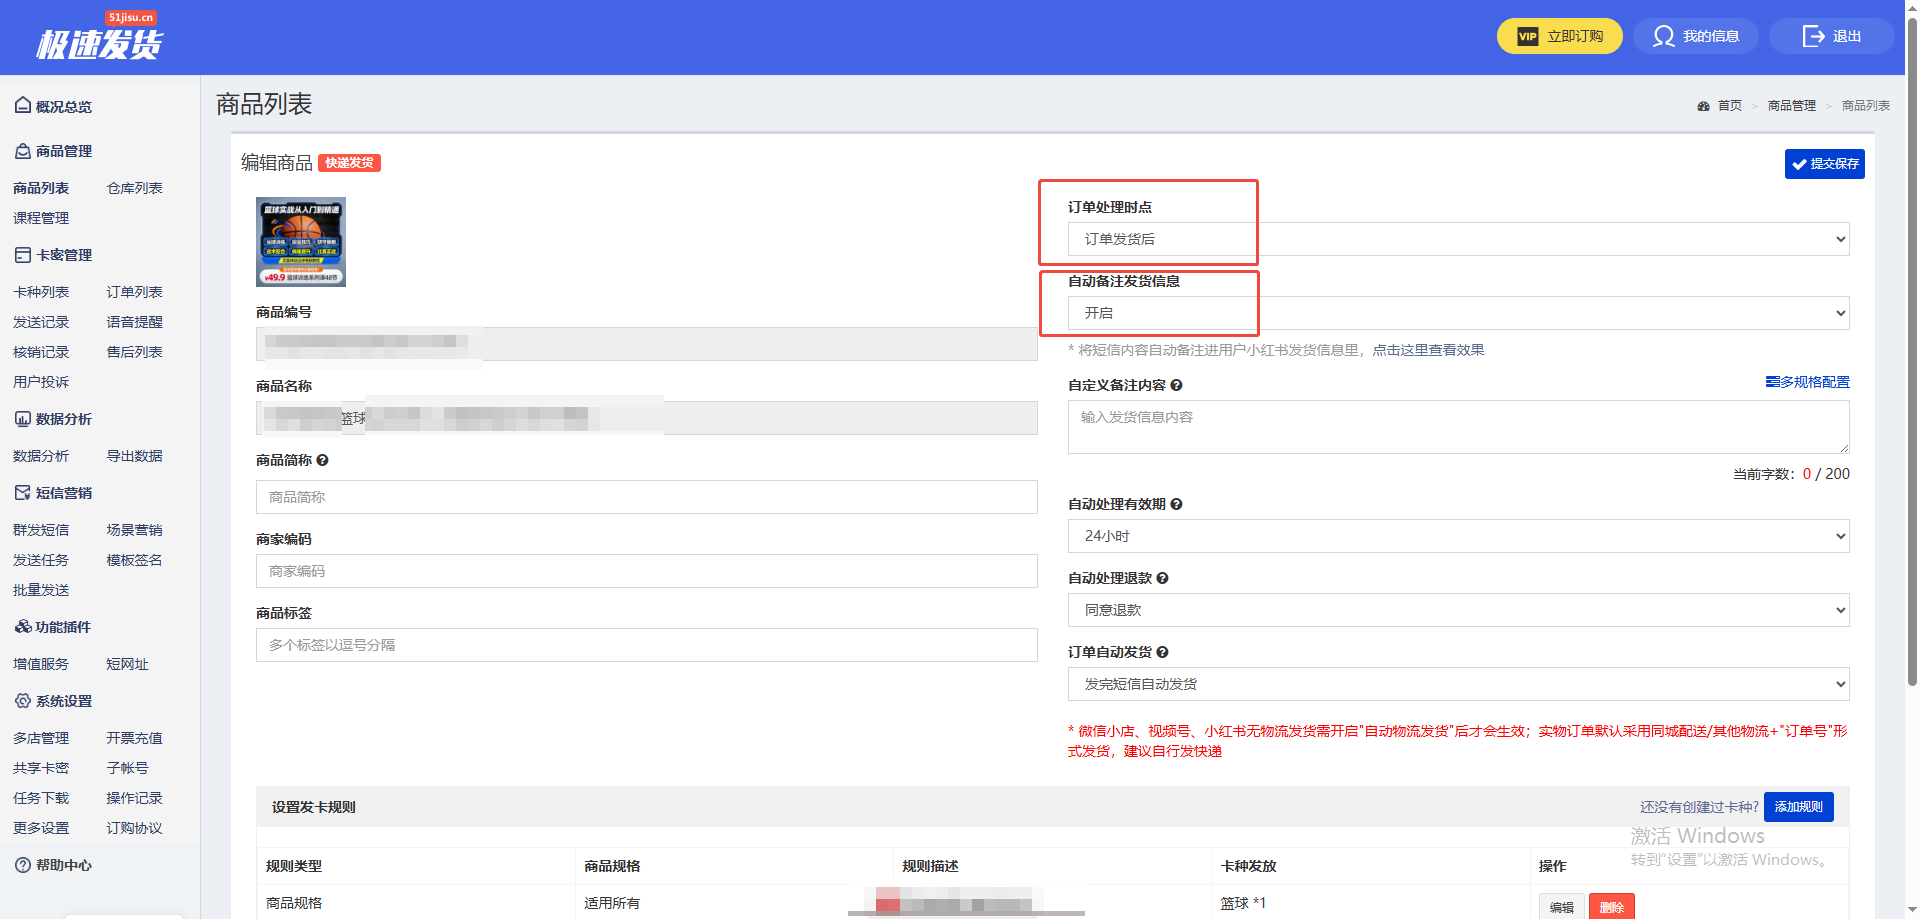This screenshot has height=919, width=1920.
Task: Click help icon beside 订单自动发货
Action: click(x=1162, y=652)
